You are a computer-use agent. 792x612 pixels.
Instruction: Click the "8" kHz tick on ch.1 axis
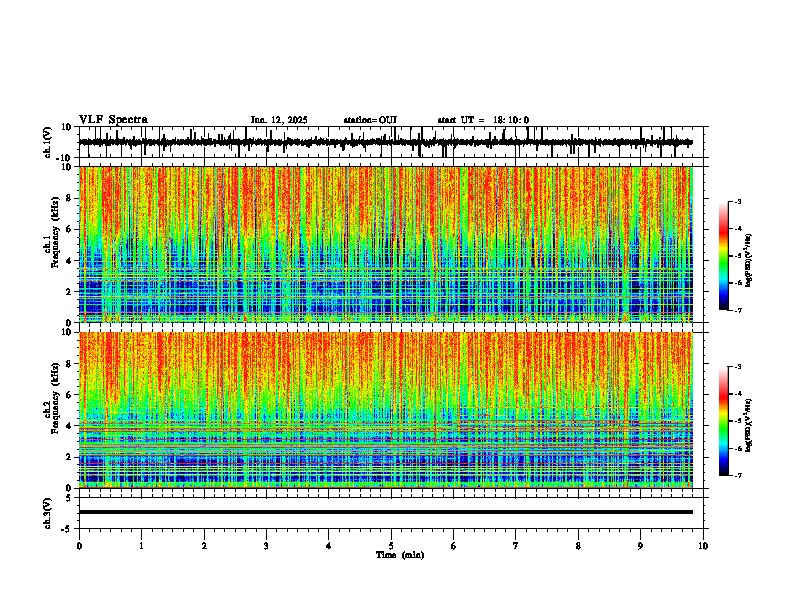(70, 198)
